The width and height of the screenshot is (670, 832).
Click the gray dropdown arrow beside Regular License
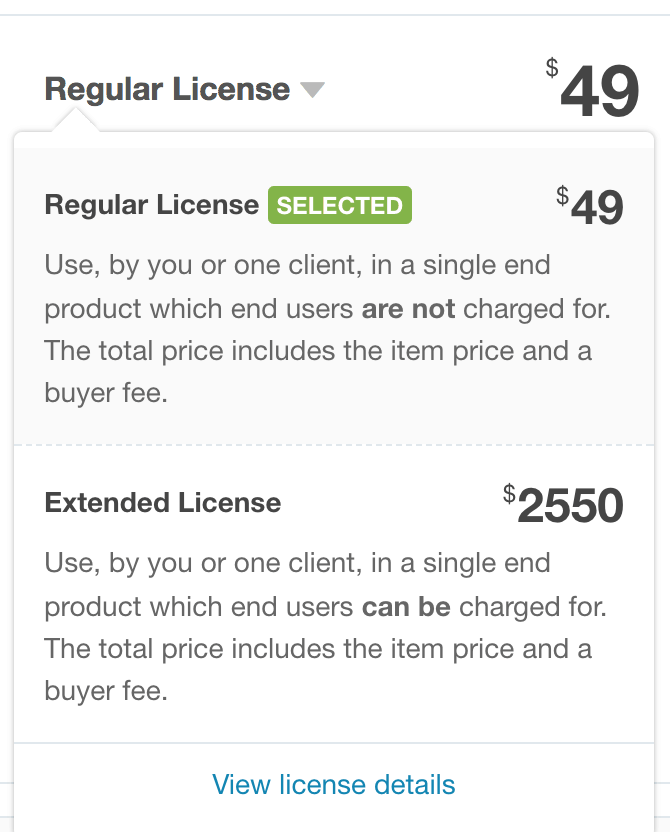click(x=313, y=90)
